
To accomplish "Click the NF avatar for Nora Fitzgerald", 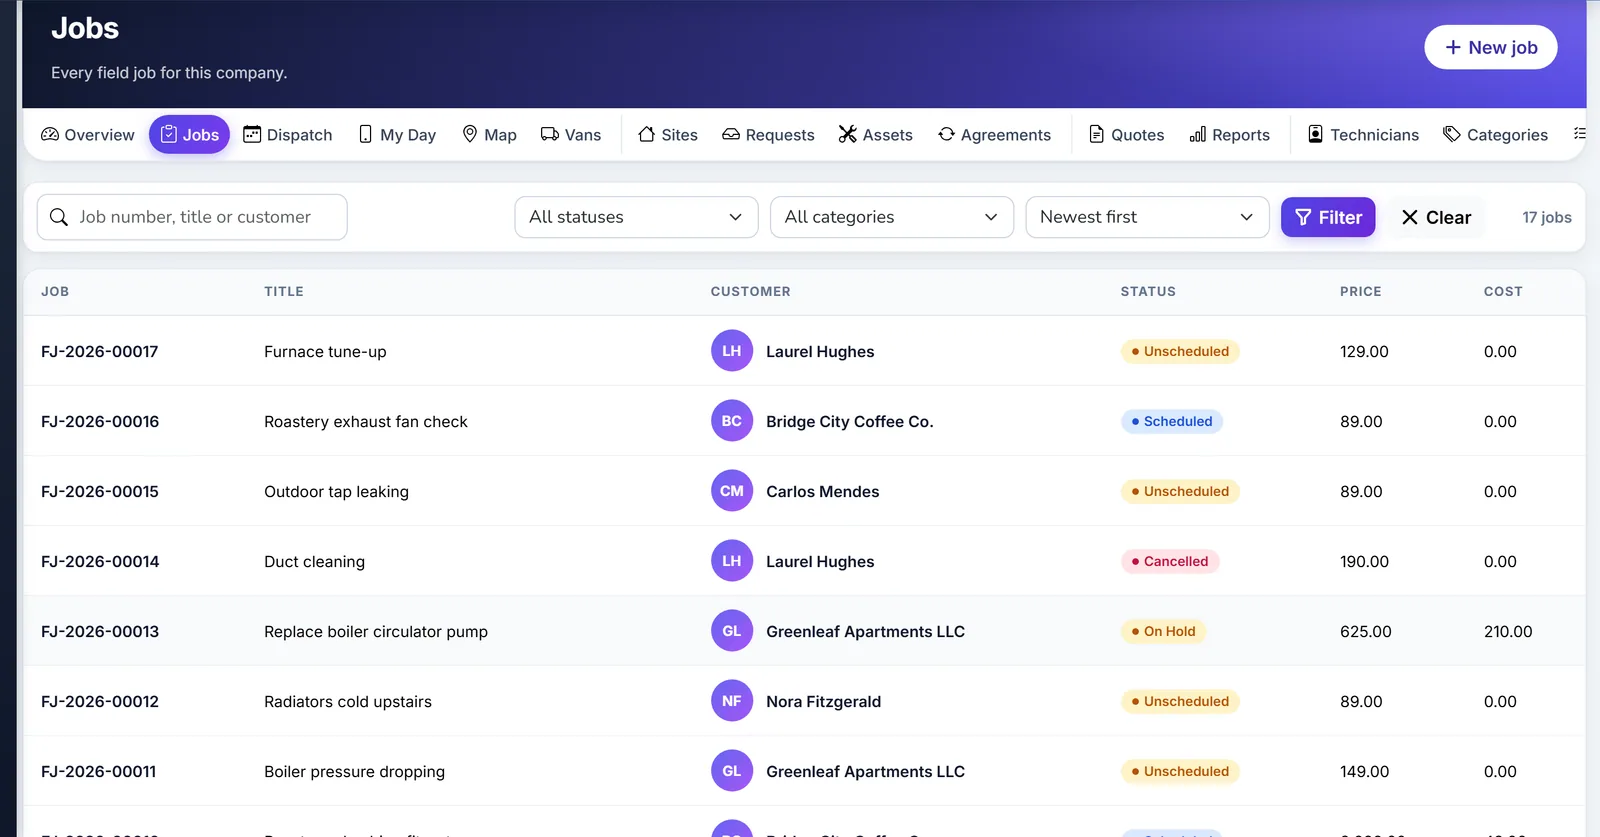I will coord(732,701).
